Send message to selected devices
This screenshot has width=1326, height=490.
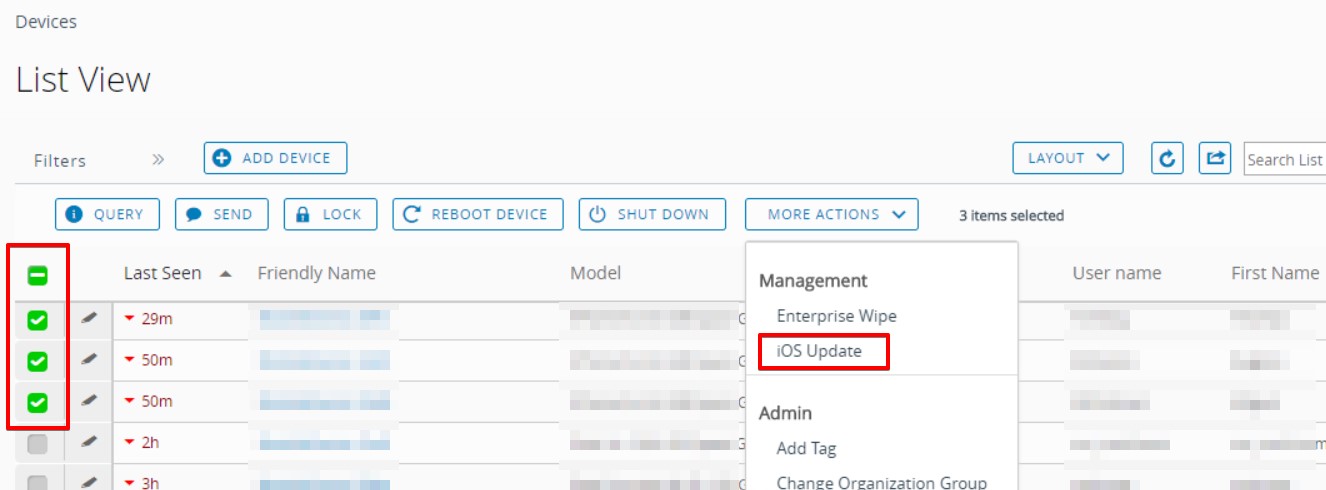point(220,214)
